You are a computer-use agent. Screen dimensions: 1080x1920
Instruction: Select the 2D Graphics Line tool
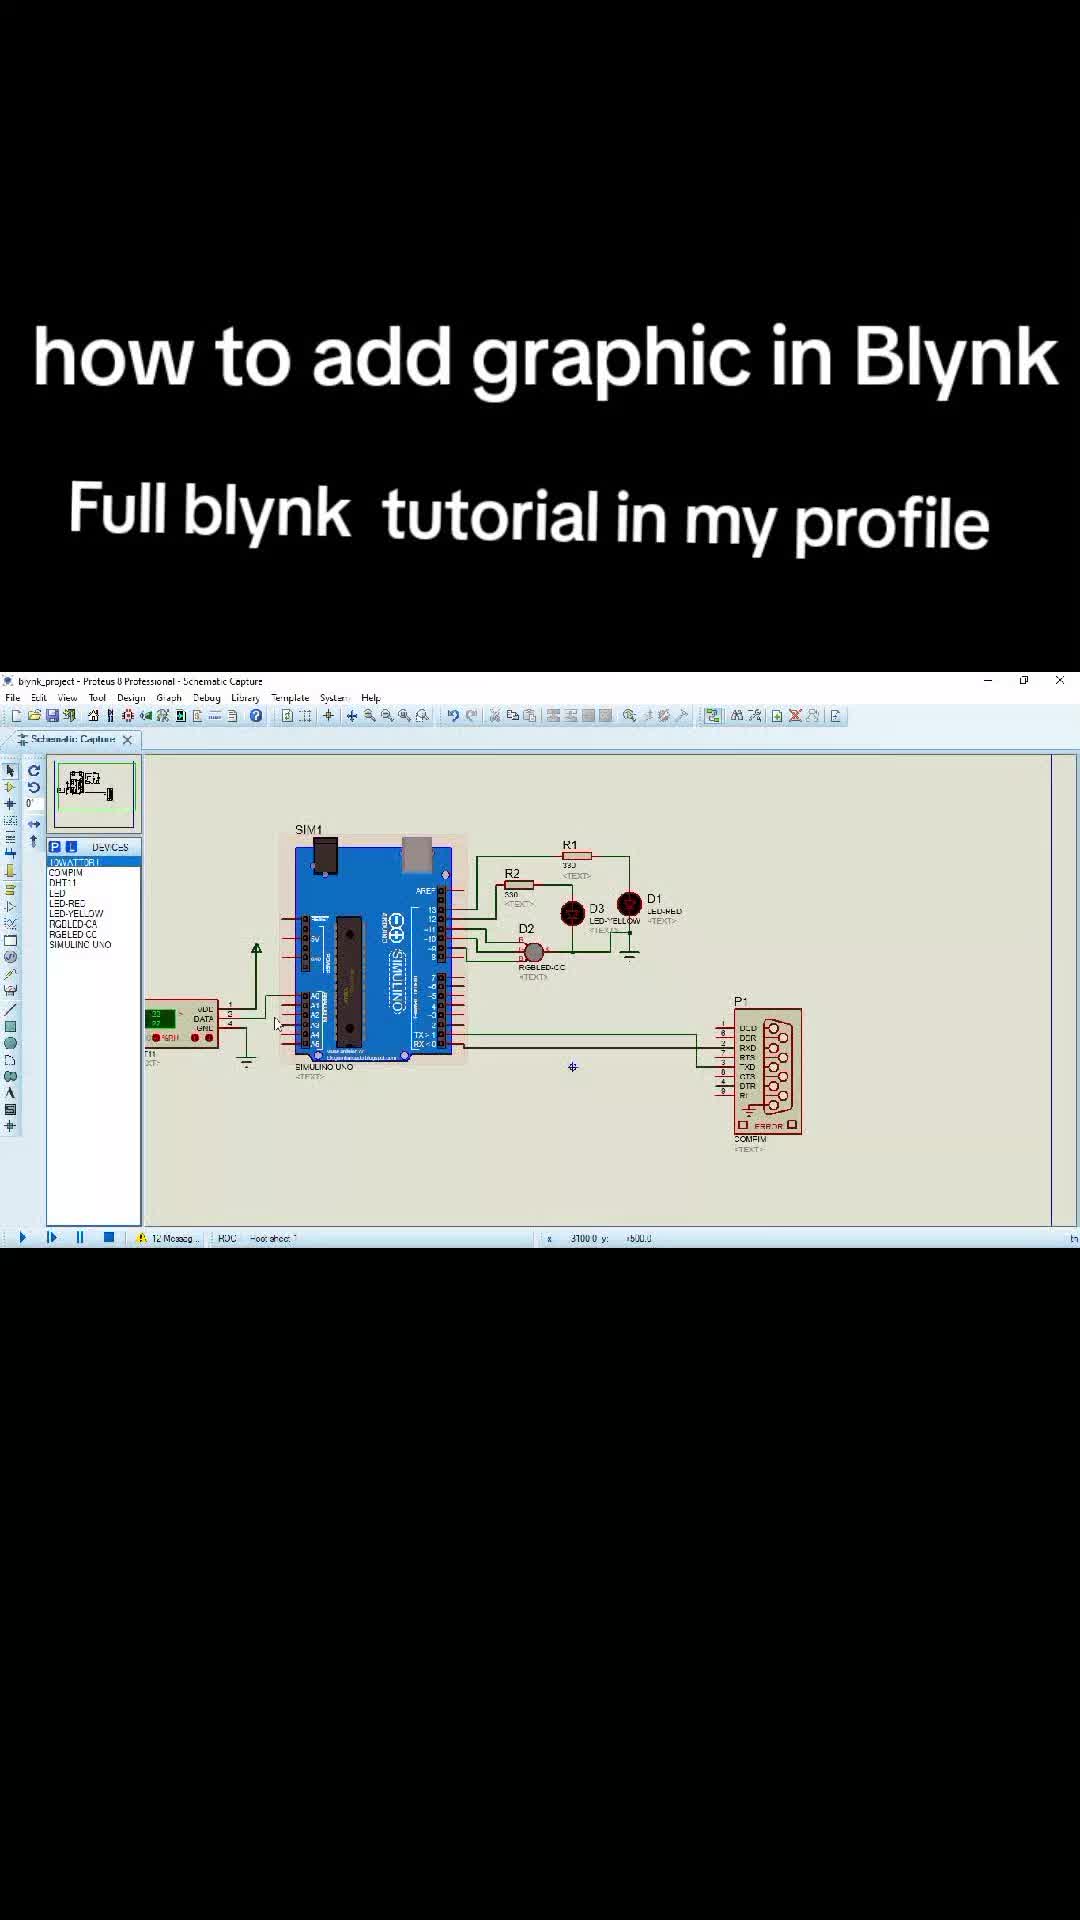click(x=10, y=1009)
